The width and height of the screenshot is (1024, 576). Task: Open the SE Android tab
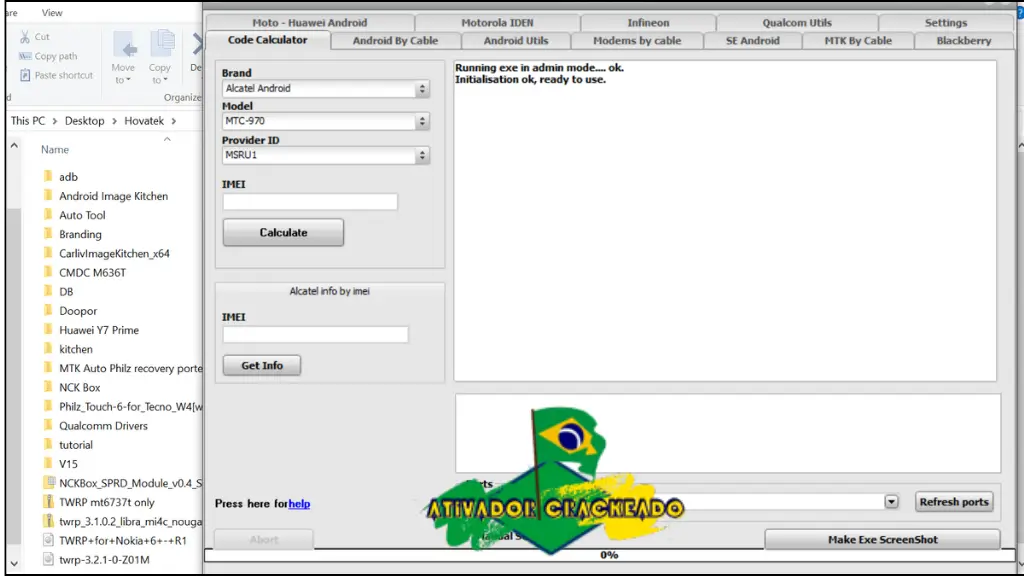coord(752,40)
